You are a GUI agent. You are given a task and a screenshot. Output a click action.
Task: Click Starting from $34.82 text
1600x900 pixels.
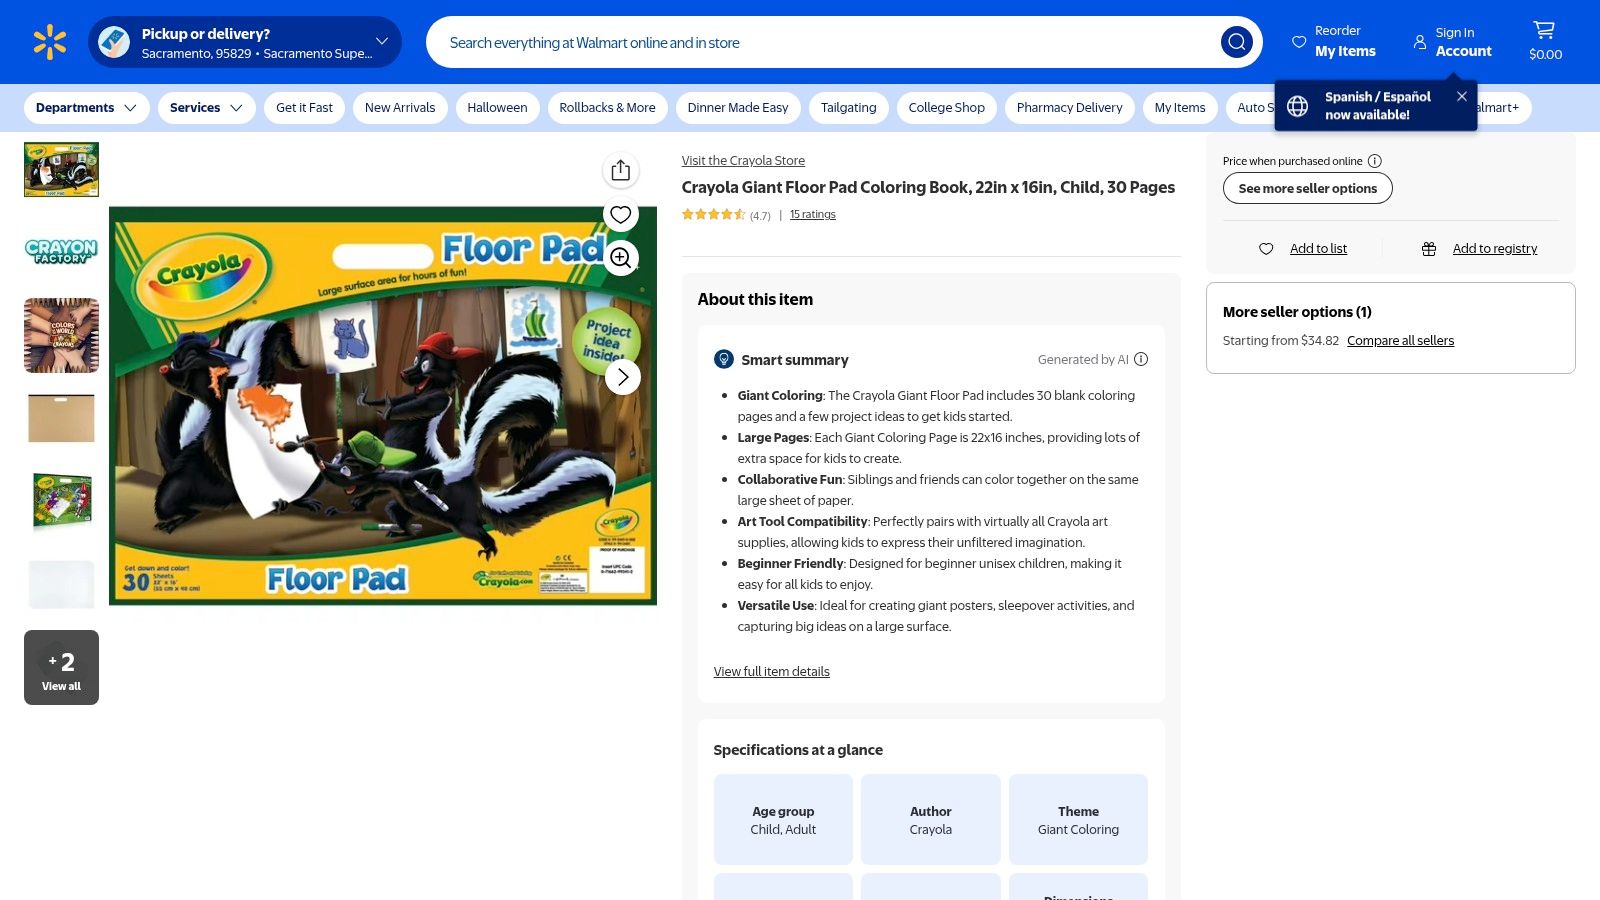(1281, 341)
